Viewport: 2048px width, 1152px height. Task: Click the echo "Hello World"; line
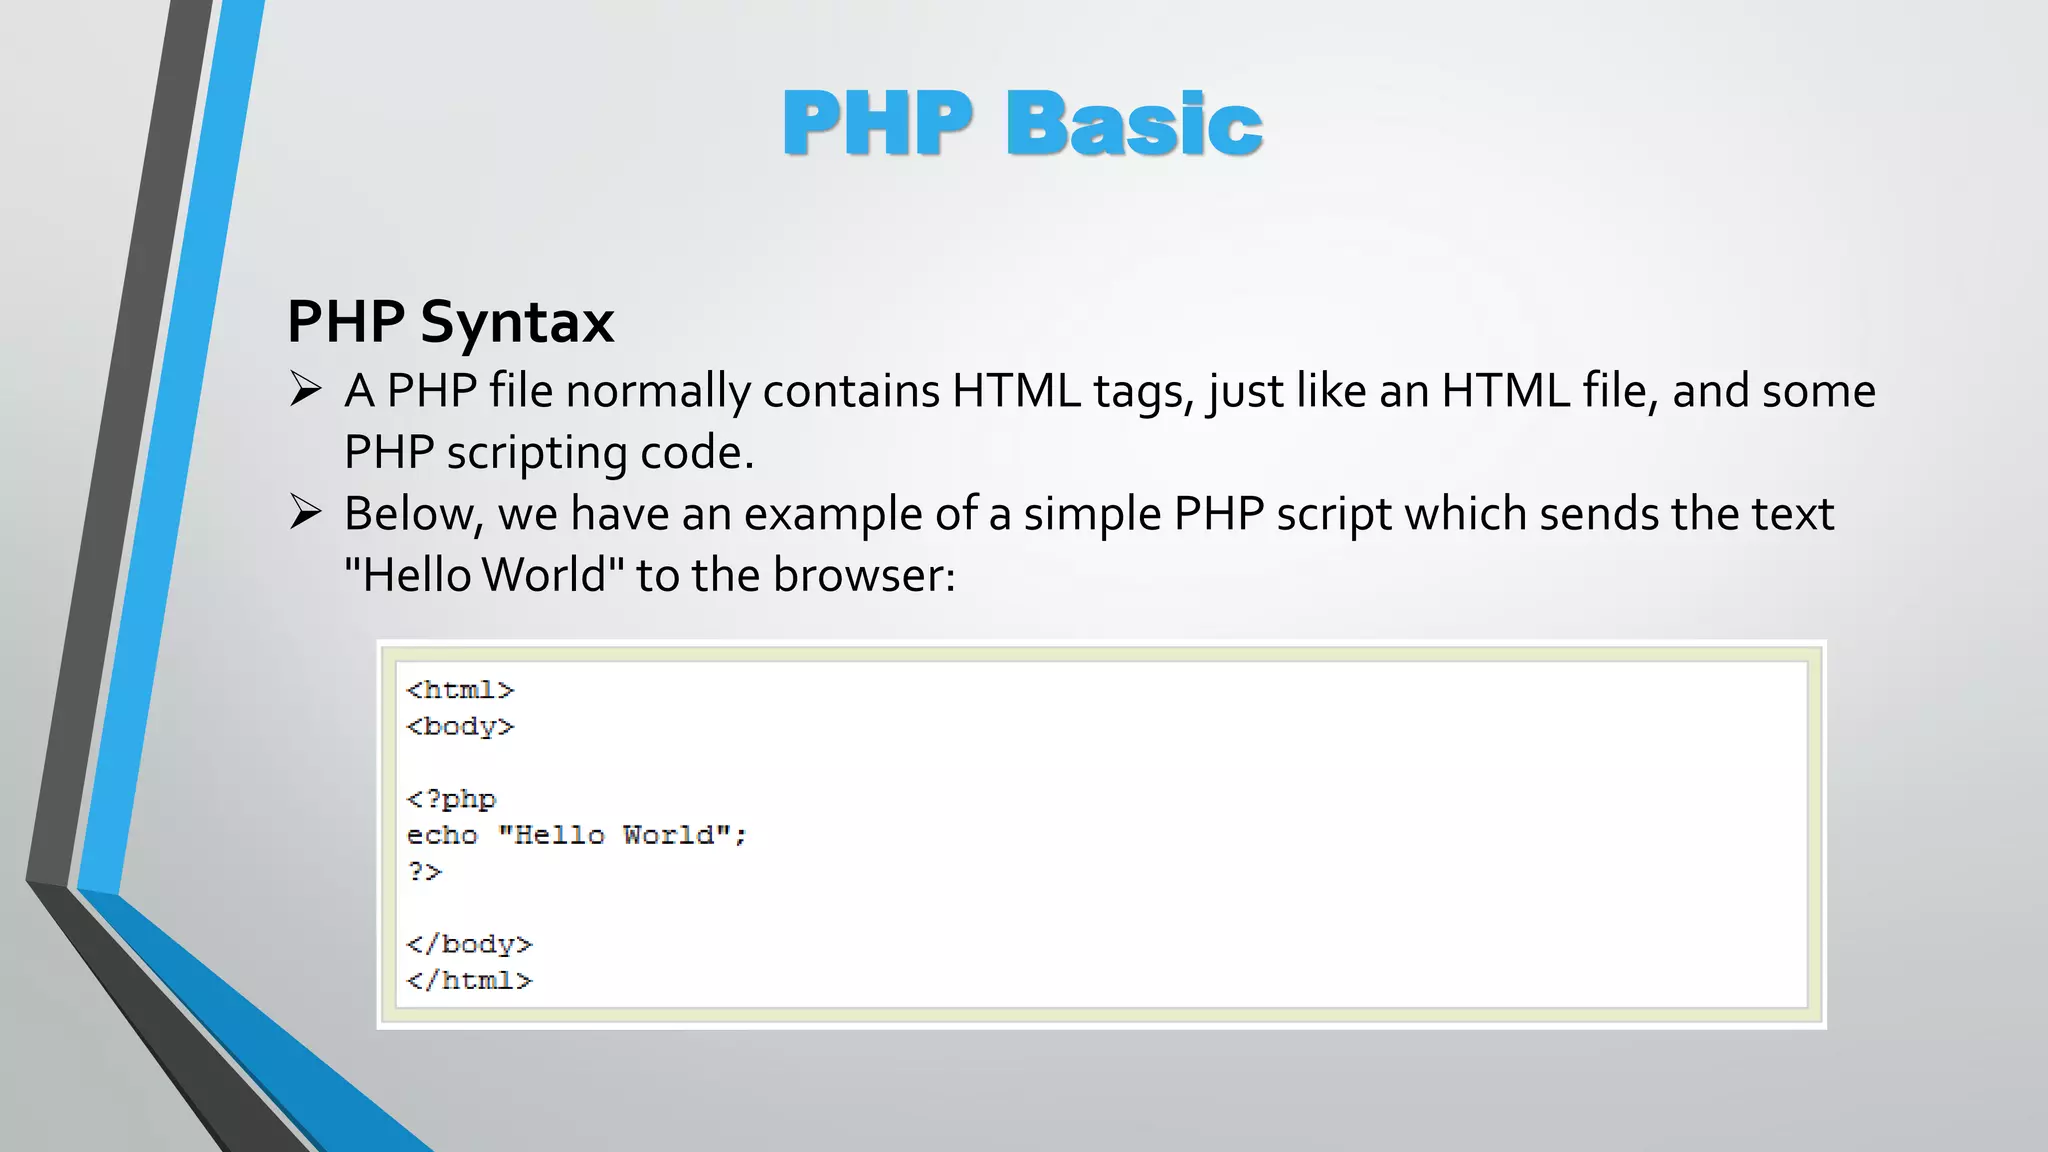coord(576,835)
